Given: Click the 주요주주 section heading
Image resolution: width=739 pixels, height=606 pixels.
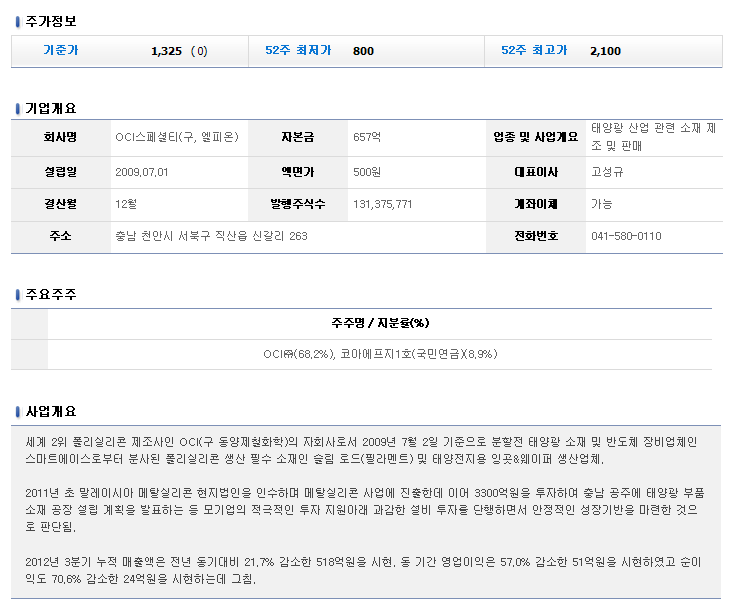Looking at the screenshot, I should tap(50, 295).
